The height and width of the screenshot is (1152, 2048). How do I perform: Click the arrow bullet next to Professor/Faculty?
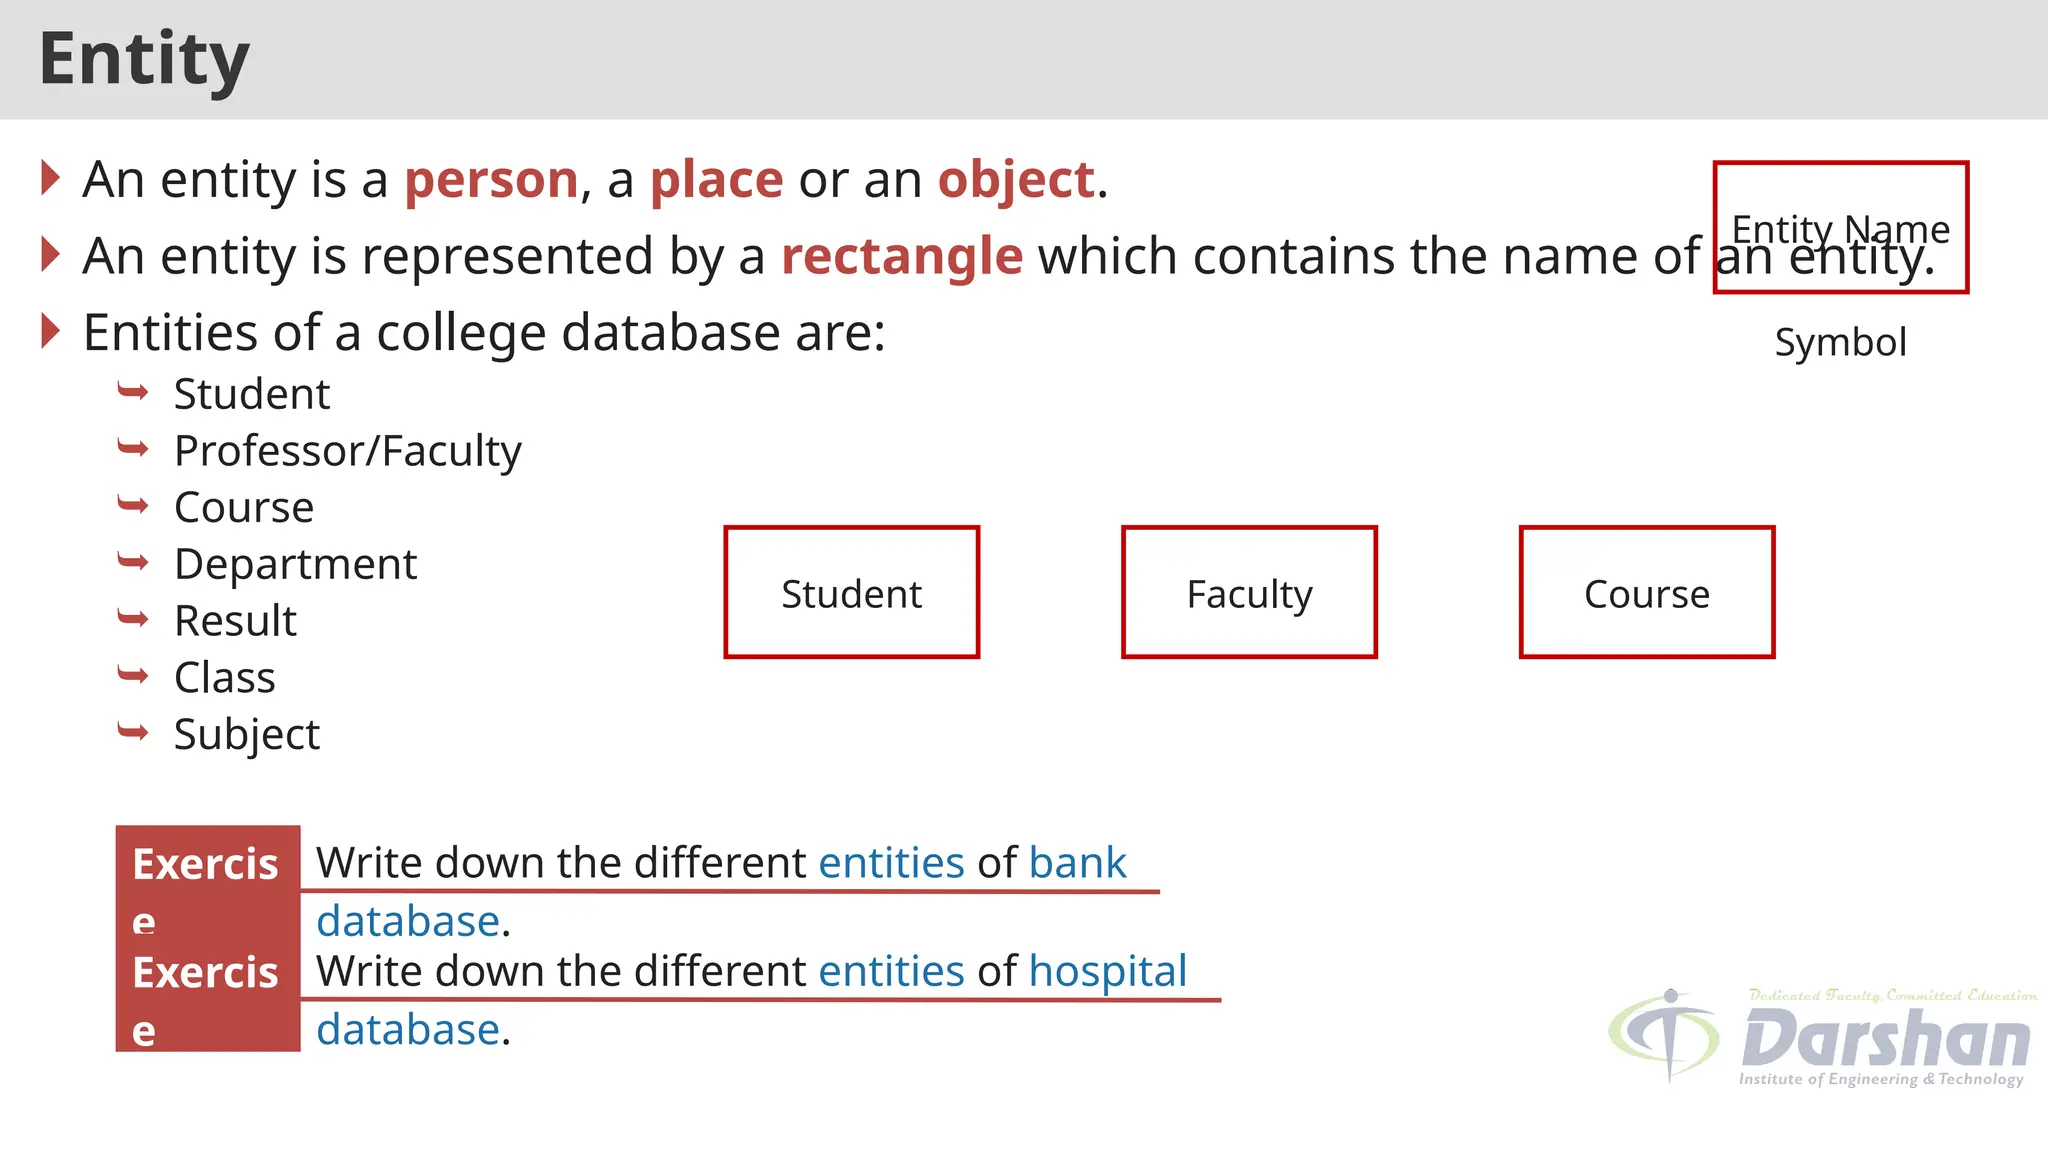133,448
